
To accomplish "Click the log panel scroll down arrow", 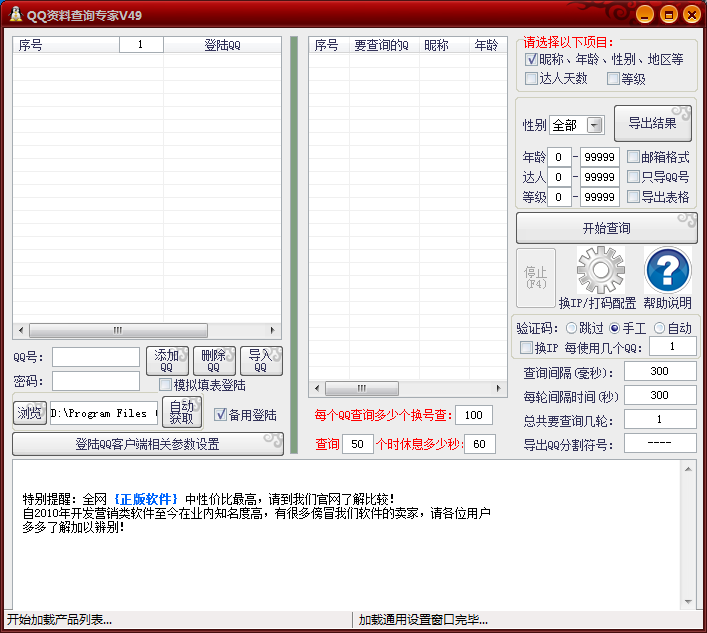I will pos(688,601).
